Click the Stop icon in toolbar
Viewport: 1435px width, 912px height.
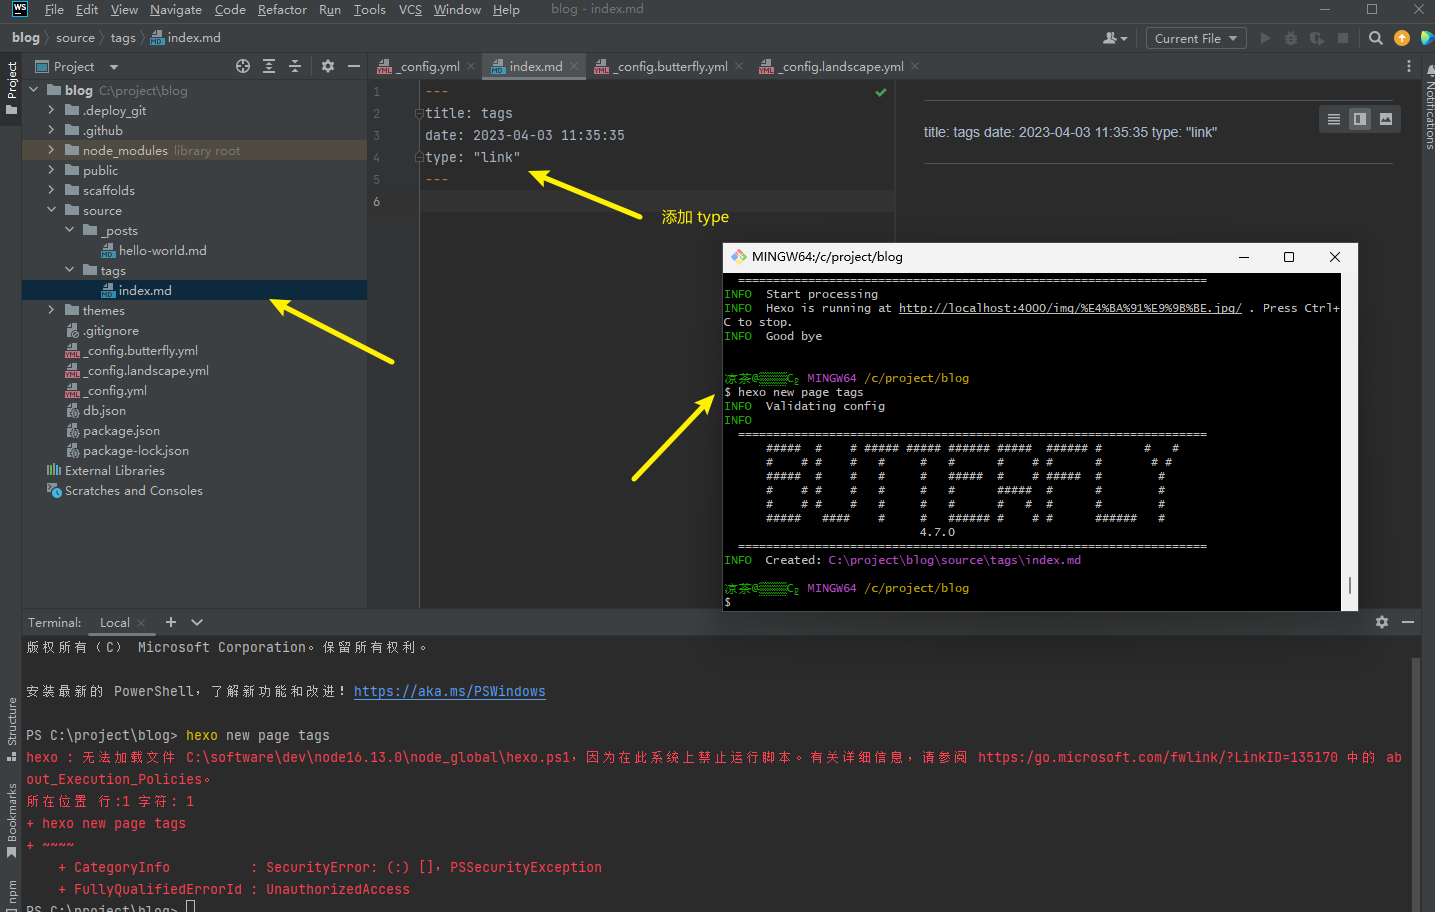point(1343,38)
